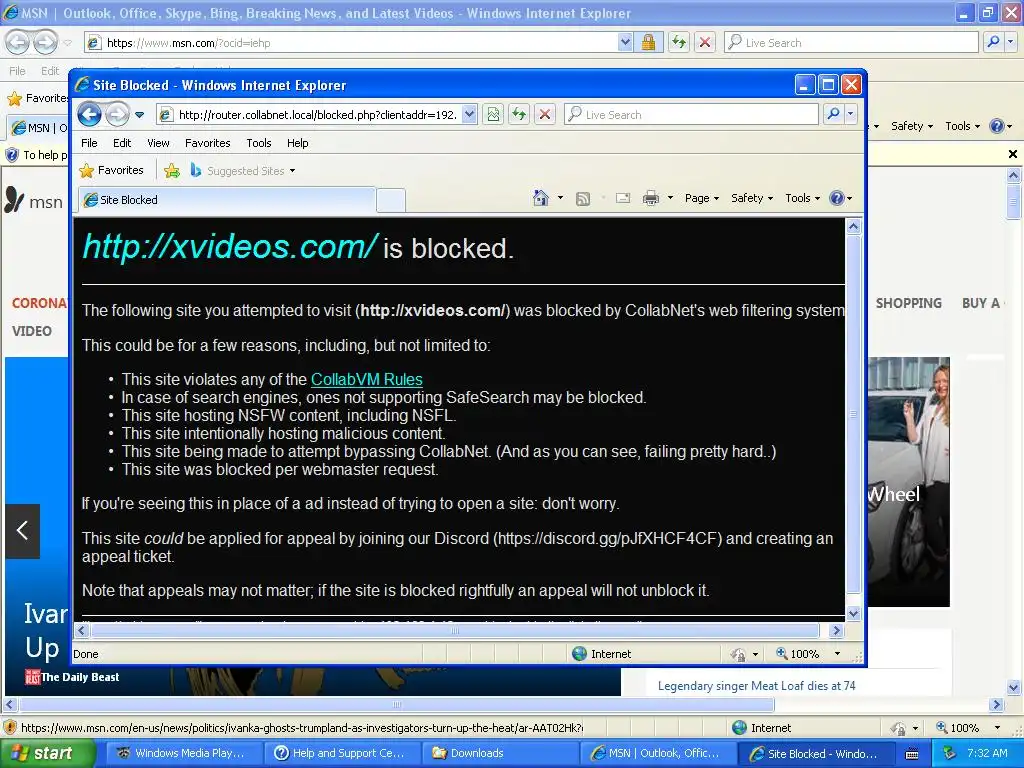The height and width of the screenshot is (768, 1024).
Task: Expand address bar history in Site Blocked window
Action: click(469, 115)
